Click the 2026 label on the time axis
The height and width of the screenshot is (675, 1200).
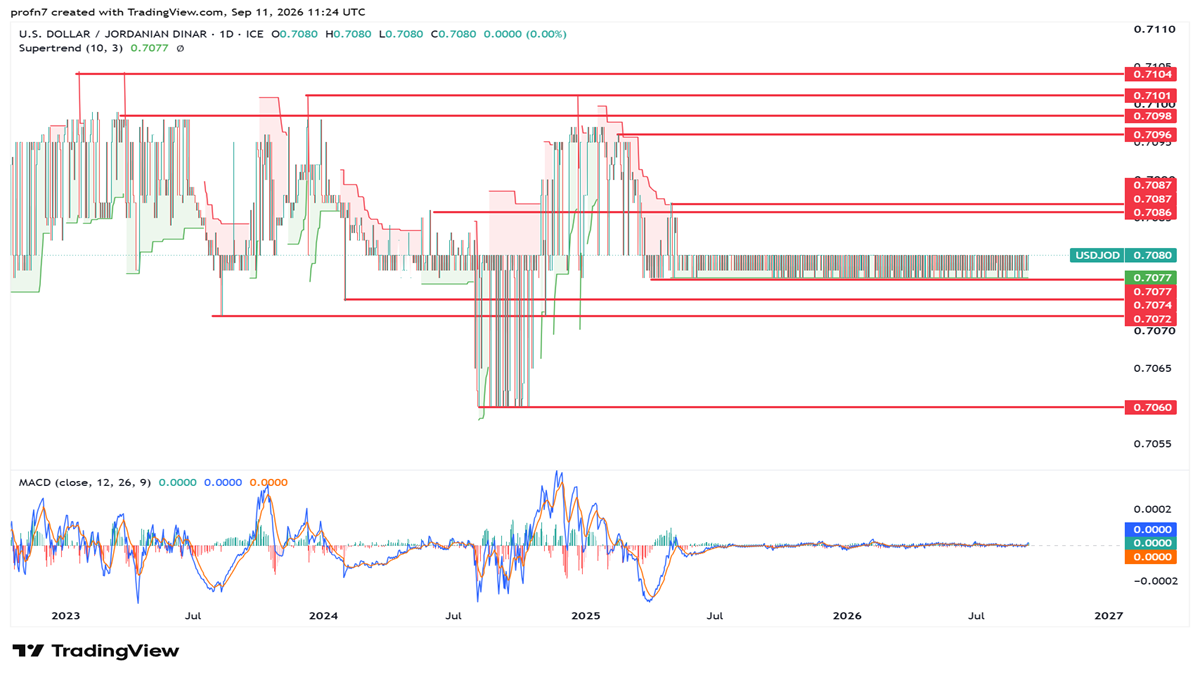[846, 616]
